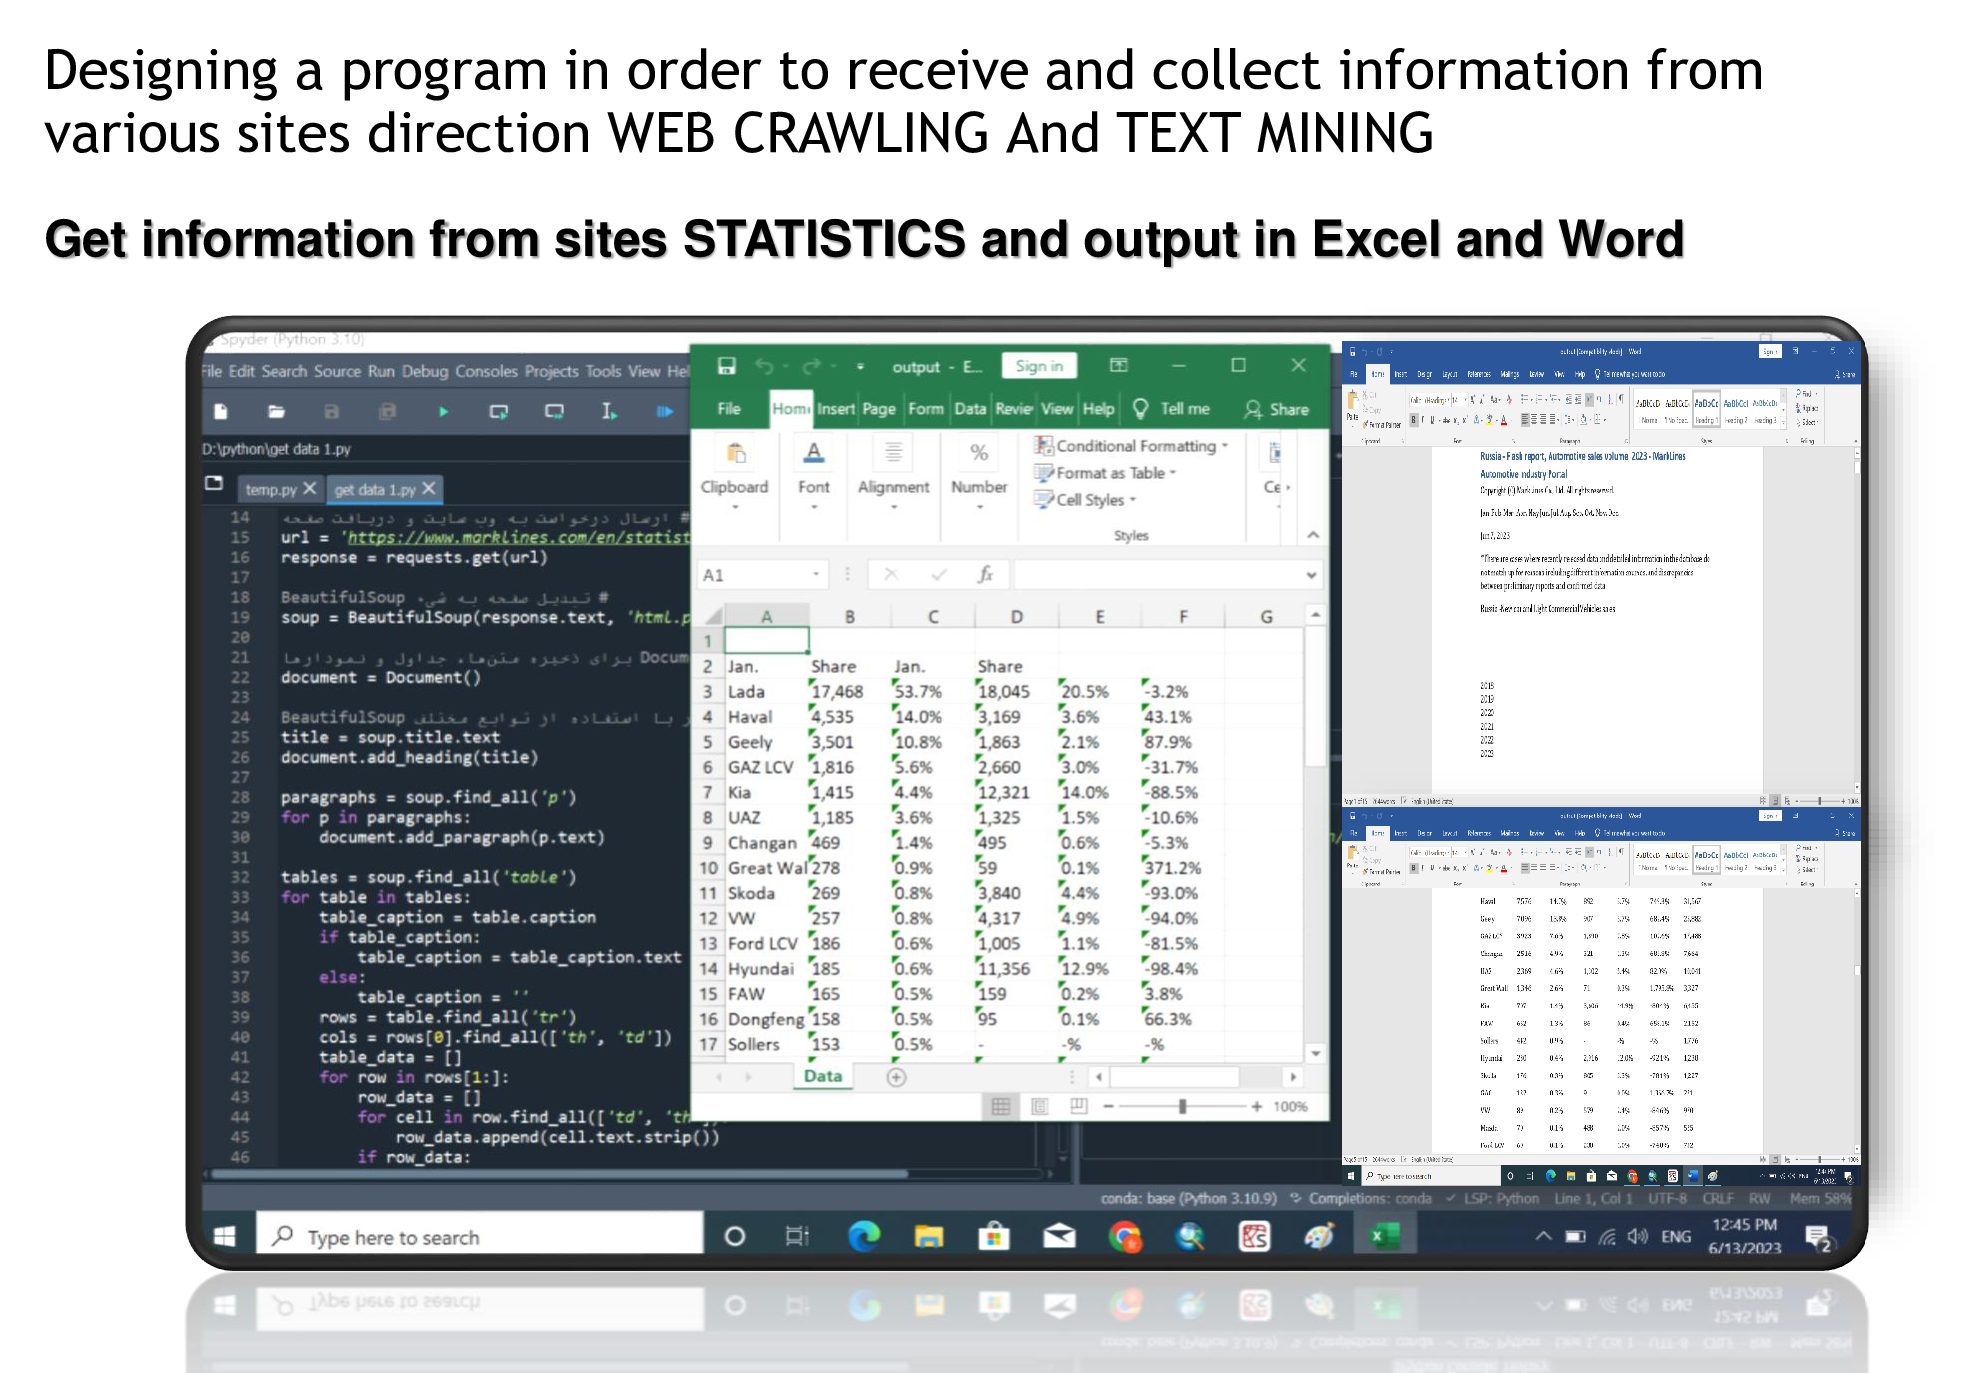Viewport: 1980px width, 1373px height.
Task: Collapse the Excel ribbon with chevron
Action: click(x=1313, y=535)
